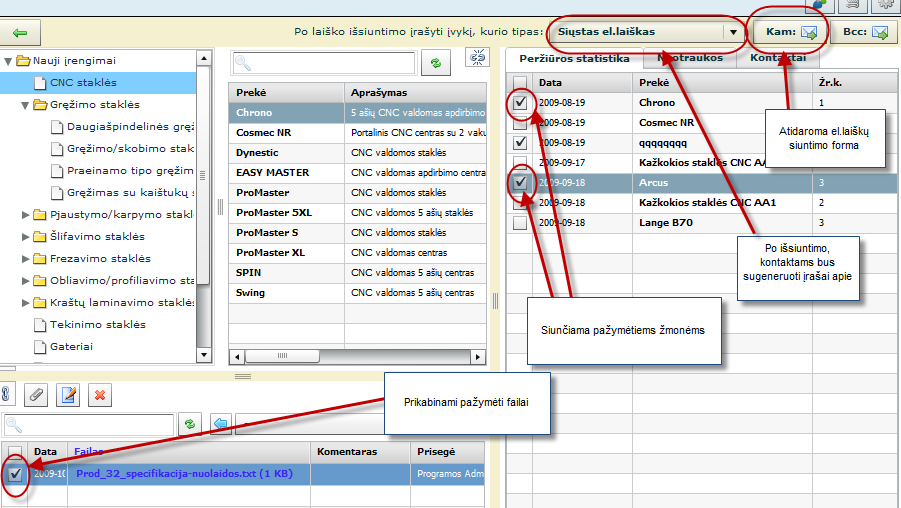Toggle select-all checkbox in statistics table header
The width and height of the screenshot is (901, 508).
[x=520, y=83]
